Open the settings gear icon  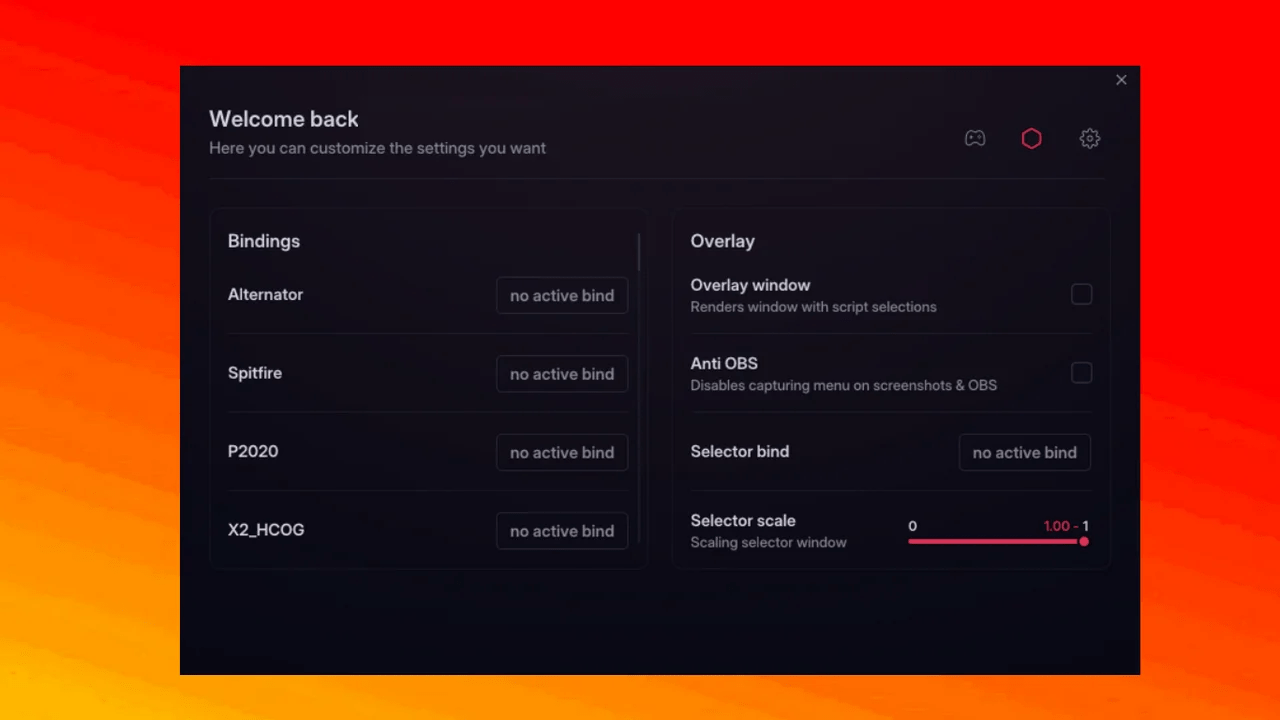tap(1090, 139)
